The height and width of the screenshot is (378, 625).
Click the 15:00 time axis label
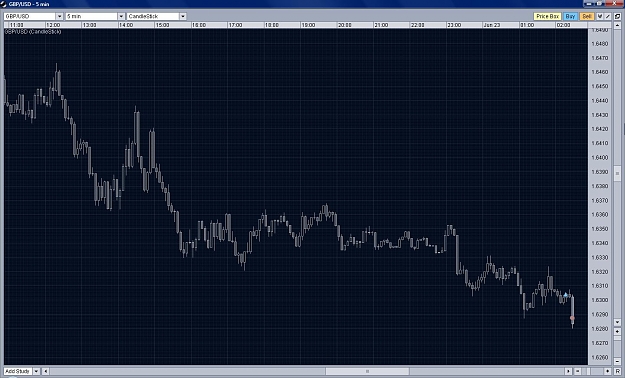(x=162, y=25)
